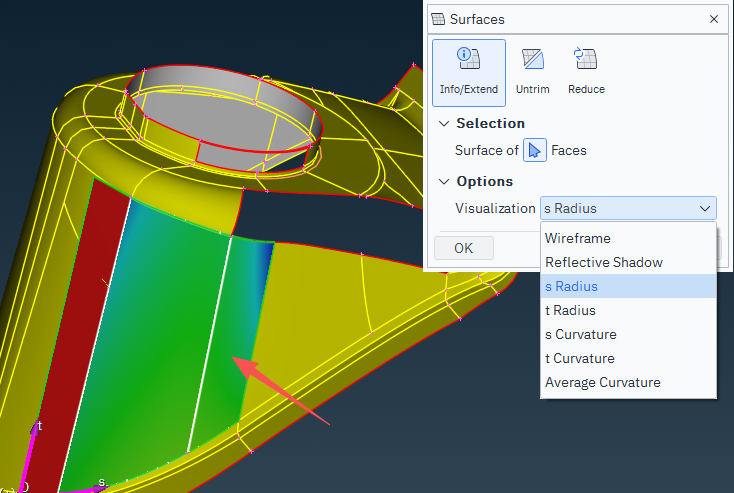Collapse the Options section
Screen dimensions: 734x493
coord(444,181)
